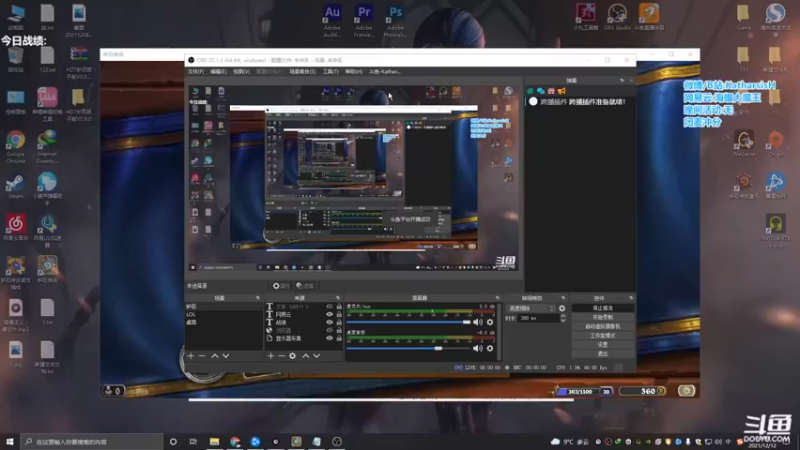The width and height of the screenshot is (800, 450).
Task: Click the exit button in Controls
Action: click(x=603, y=354)
